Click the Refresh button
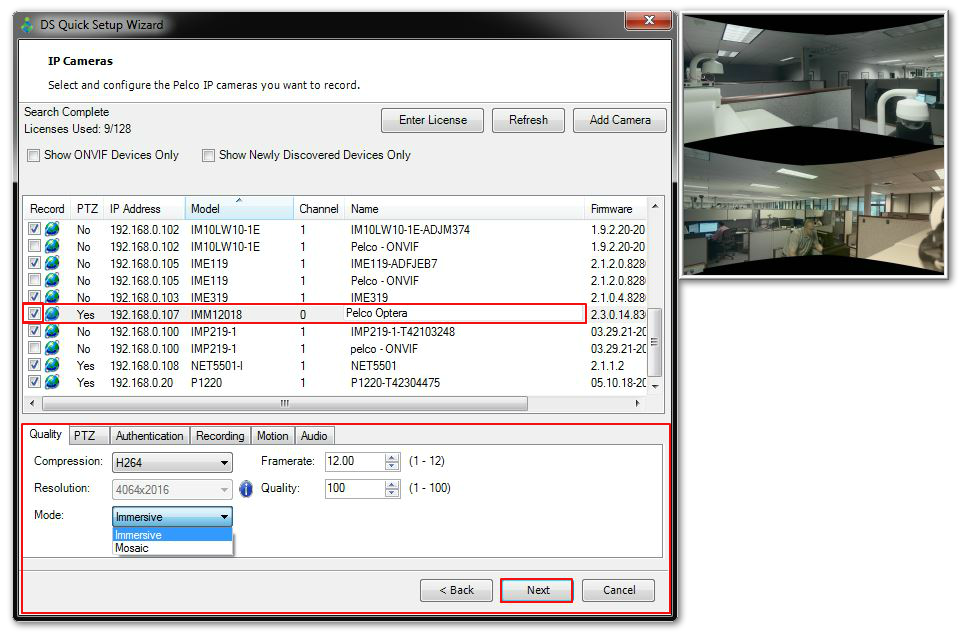Screen dimensions: 962x634 click(528, 120)
